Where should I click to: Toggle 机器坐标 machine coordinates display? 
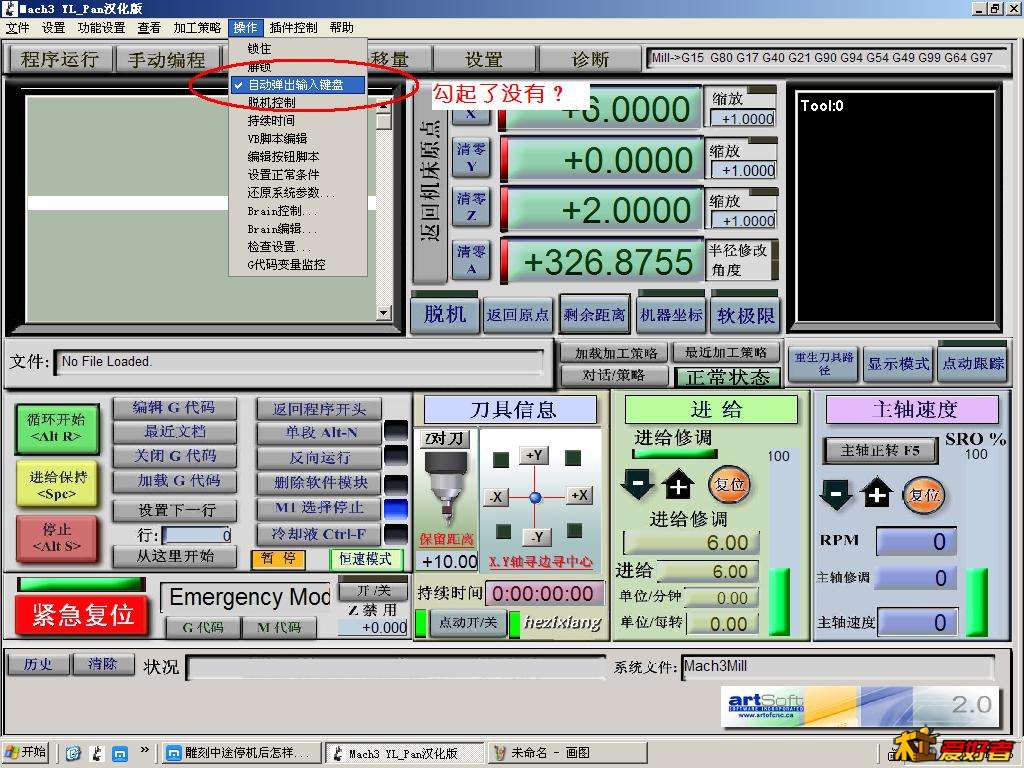671,315
